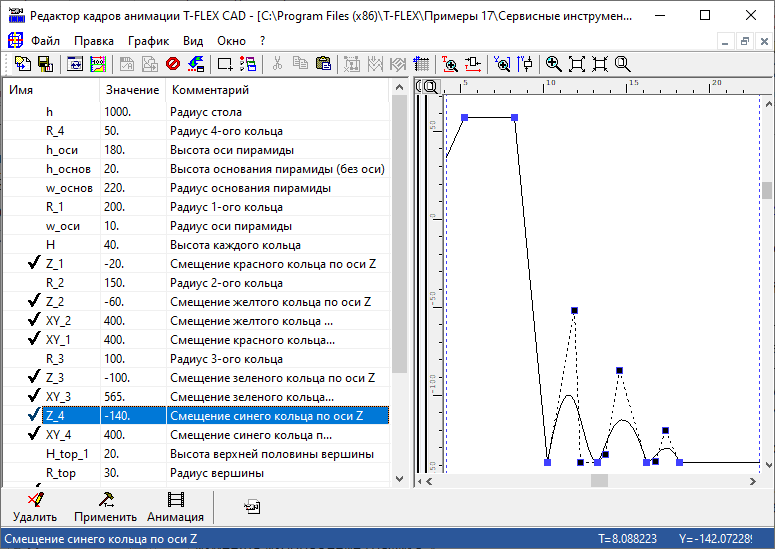
Task: Toggle the checkmark for variable XY_2
Action: click(35, 321)
